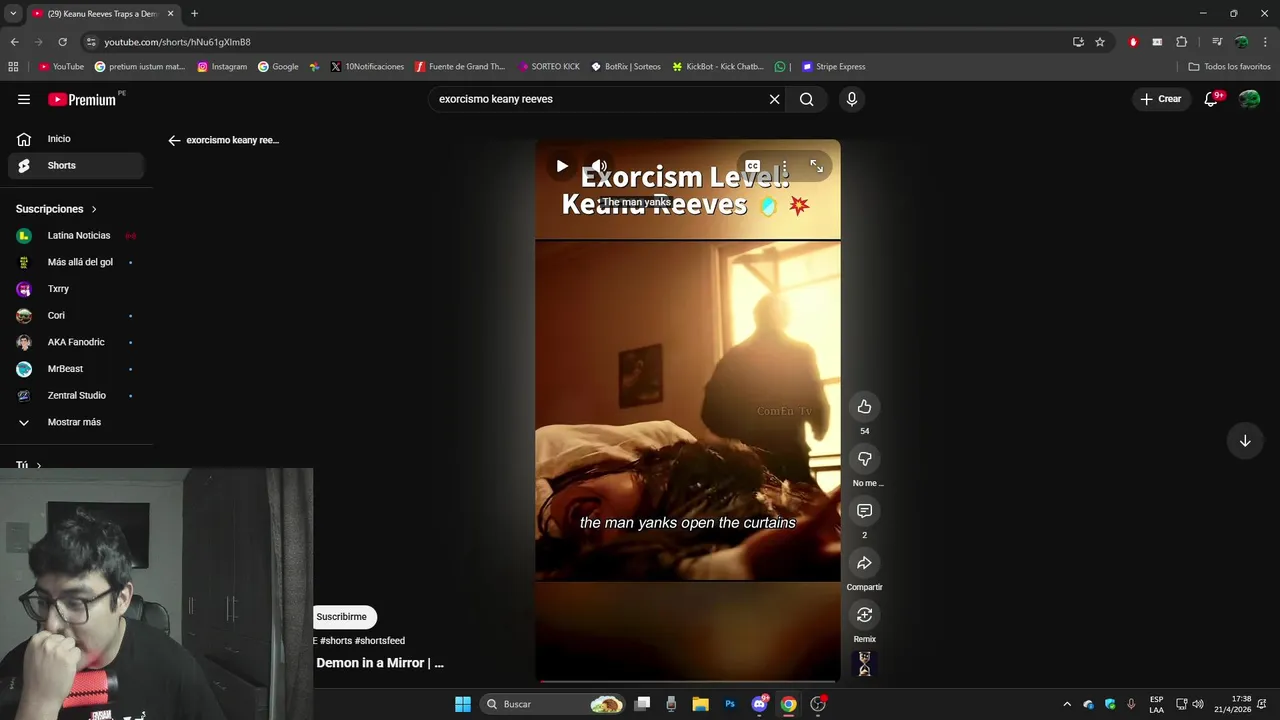Screen dimensions: 1280x720
Task: Start voice search with the microphone
Action: [x=852, y=99]
